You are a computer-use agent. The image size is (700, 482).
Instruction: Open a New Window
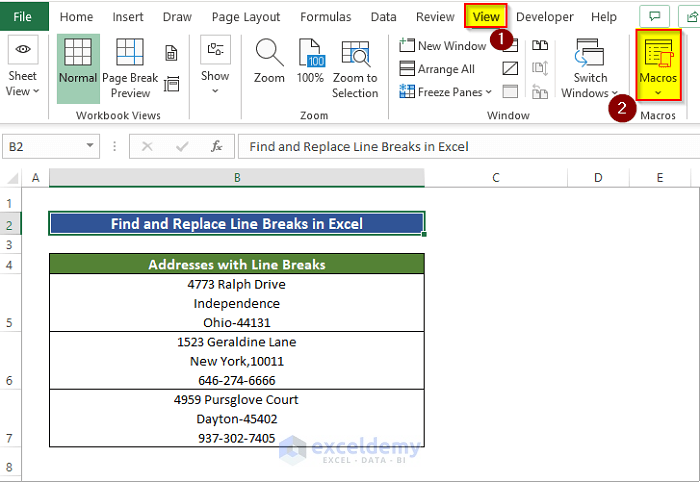(442, 46)
